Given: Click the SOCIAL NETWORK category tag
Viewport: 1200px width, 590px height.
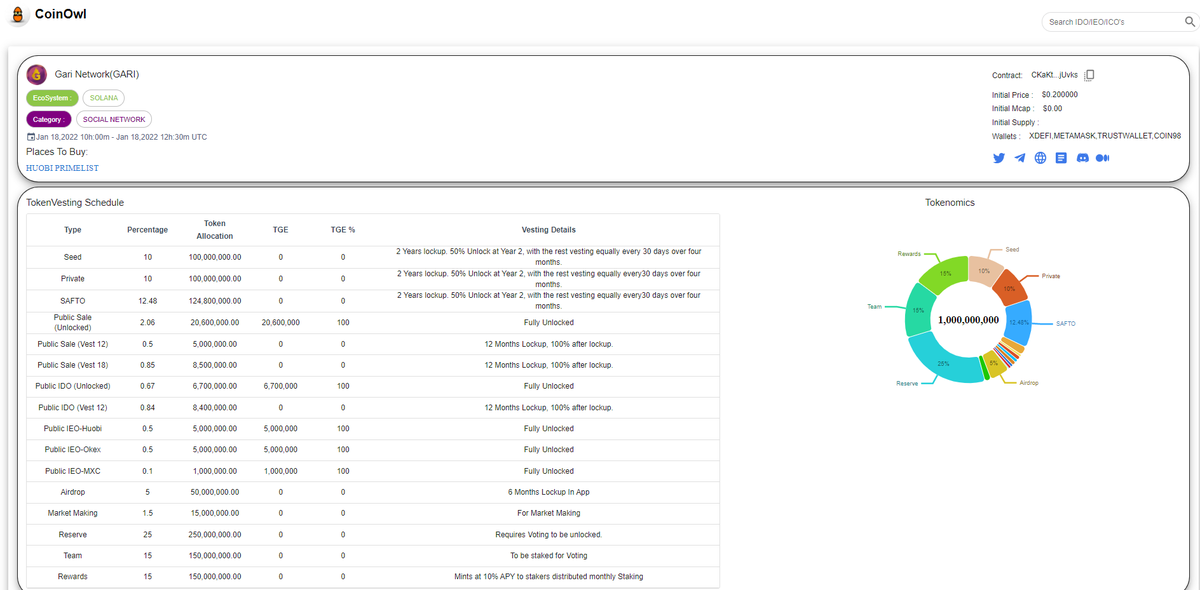Looking at the screenshot, I should (x=114, y=119).
